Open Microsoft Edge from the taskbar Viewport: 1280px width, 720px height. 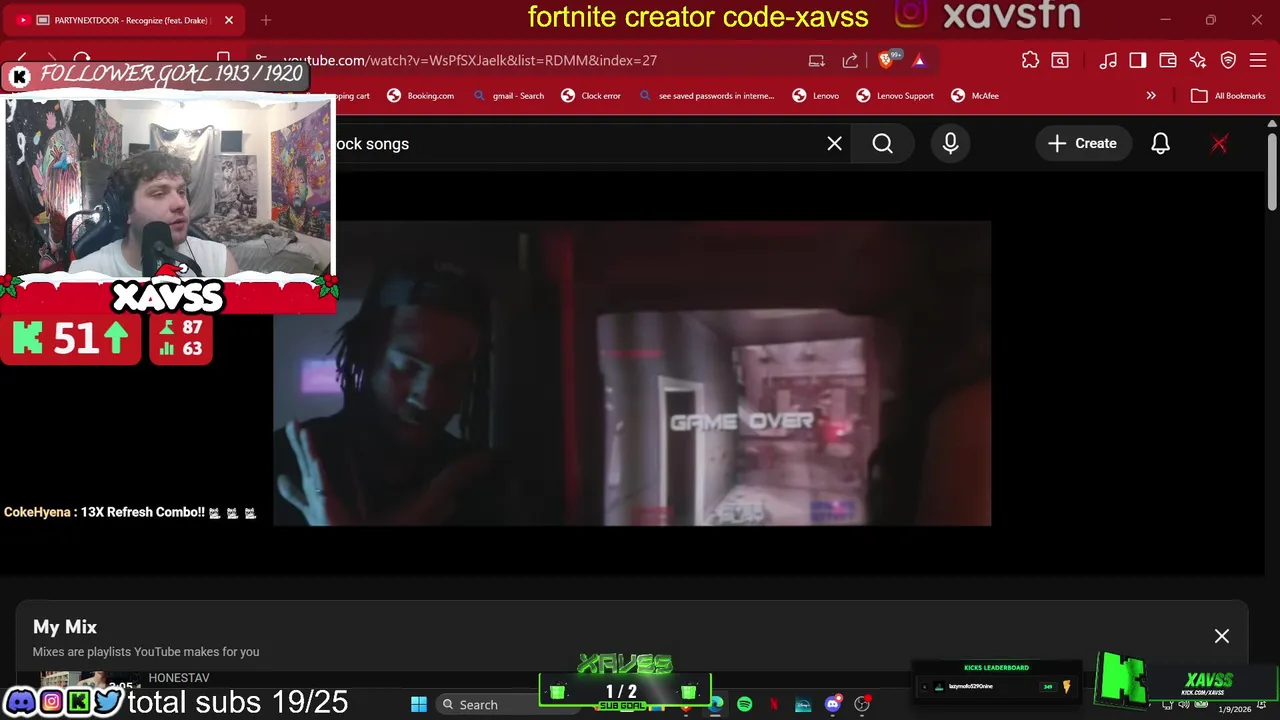point(715,704)
